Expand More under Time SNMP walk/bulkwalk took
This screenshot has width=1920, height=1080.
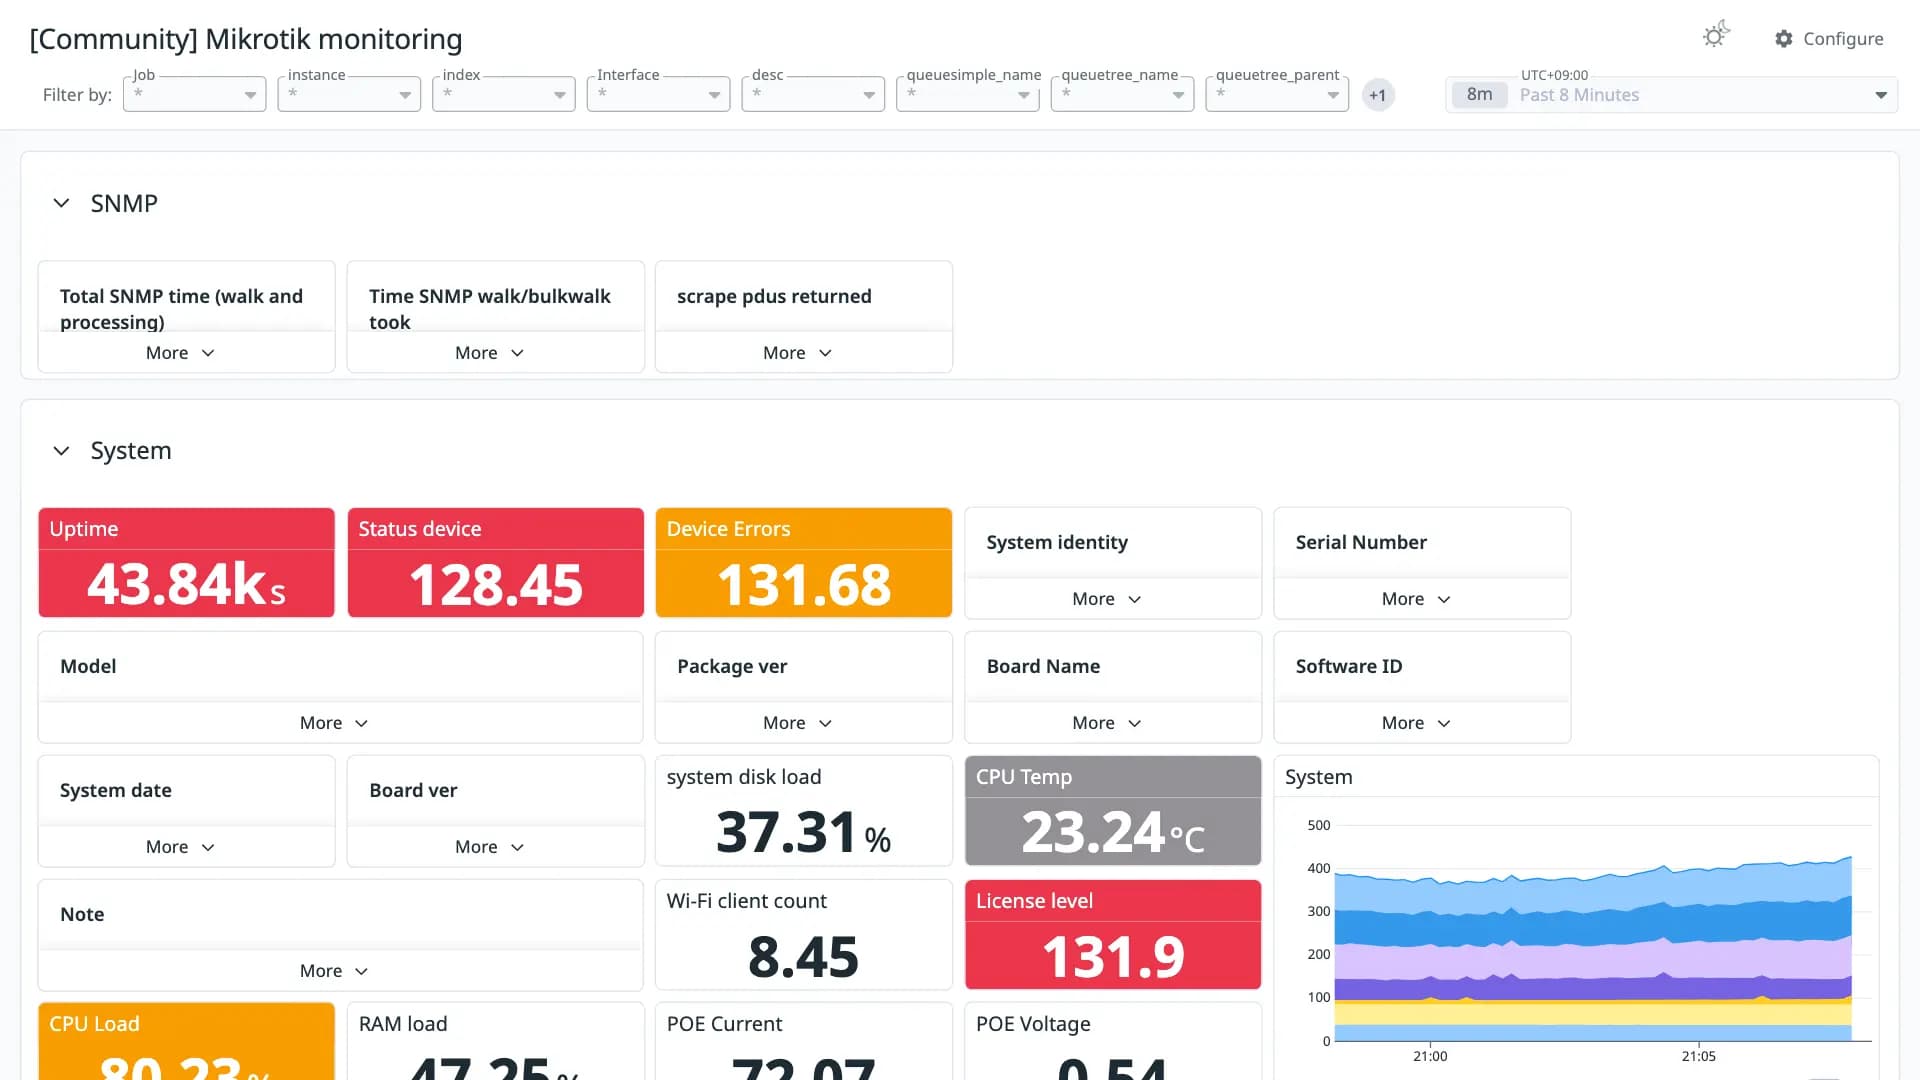(489, 353)
